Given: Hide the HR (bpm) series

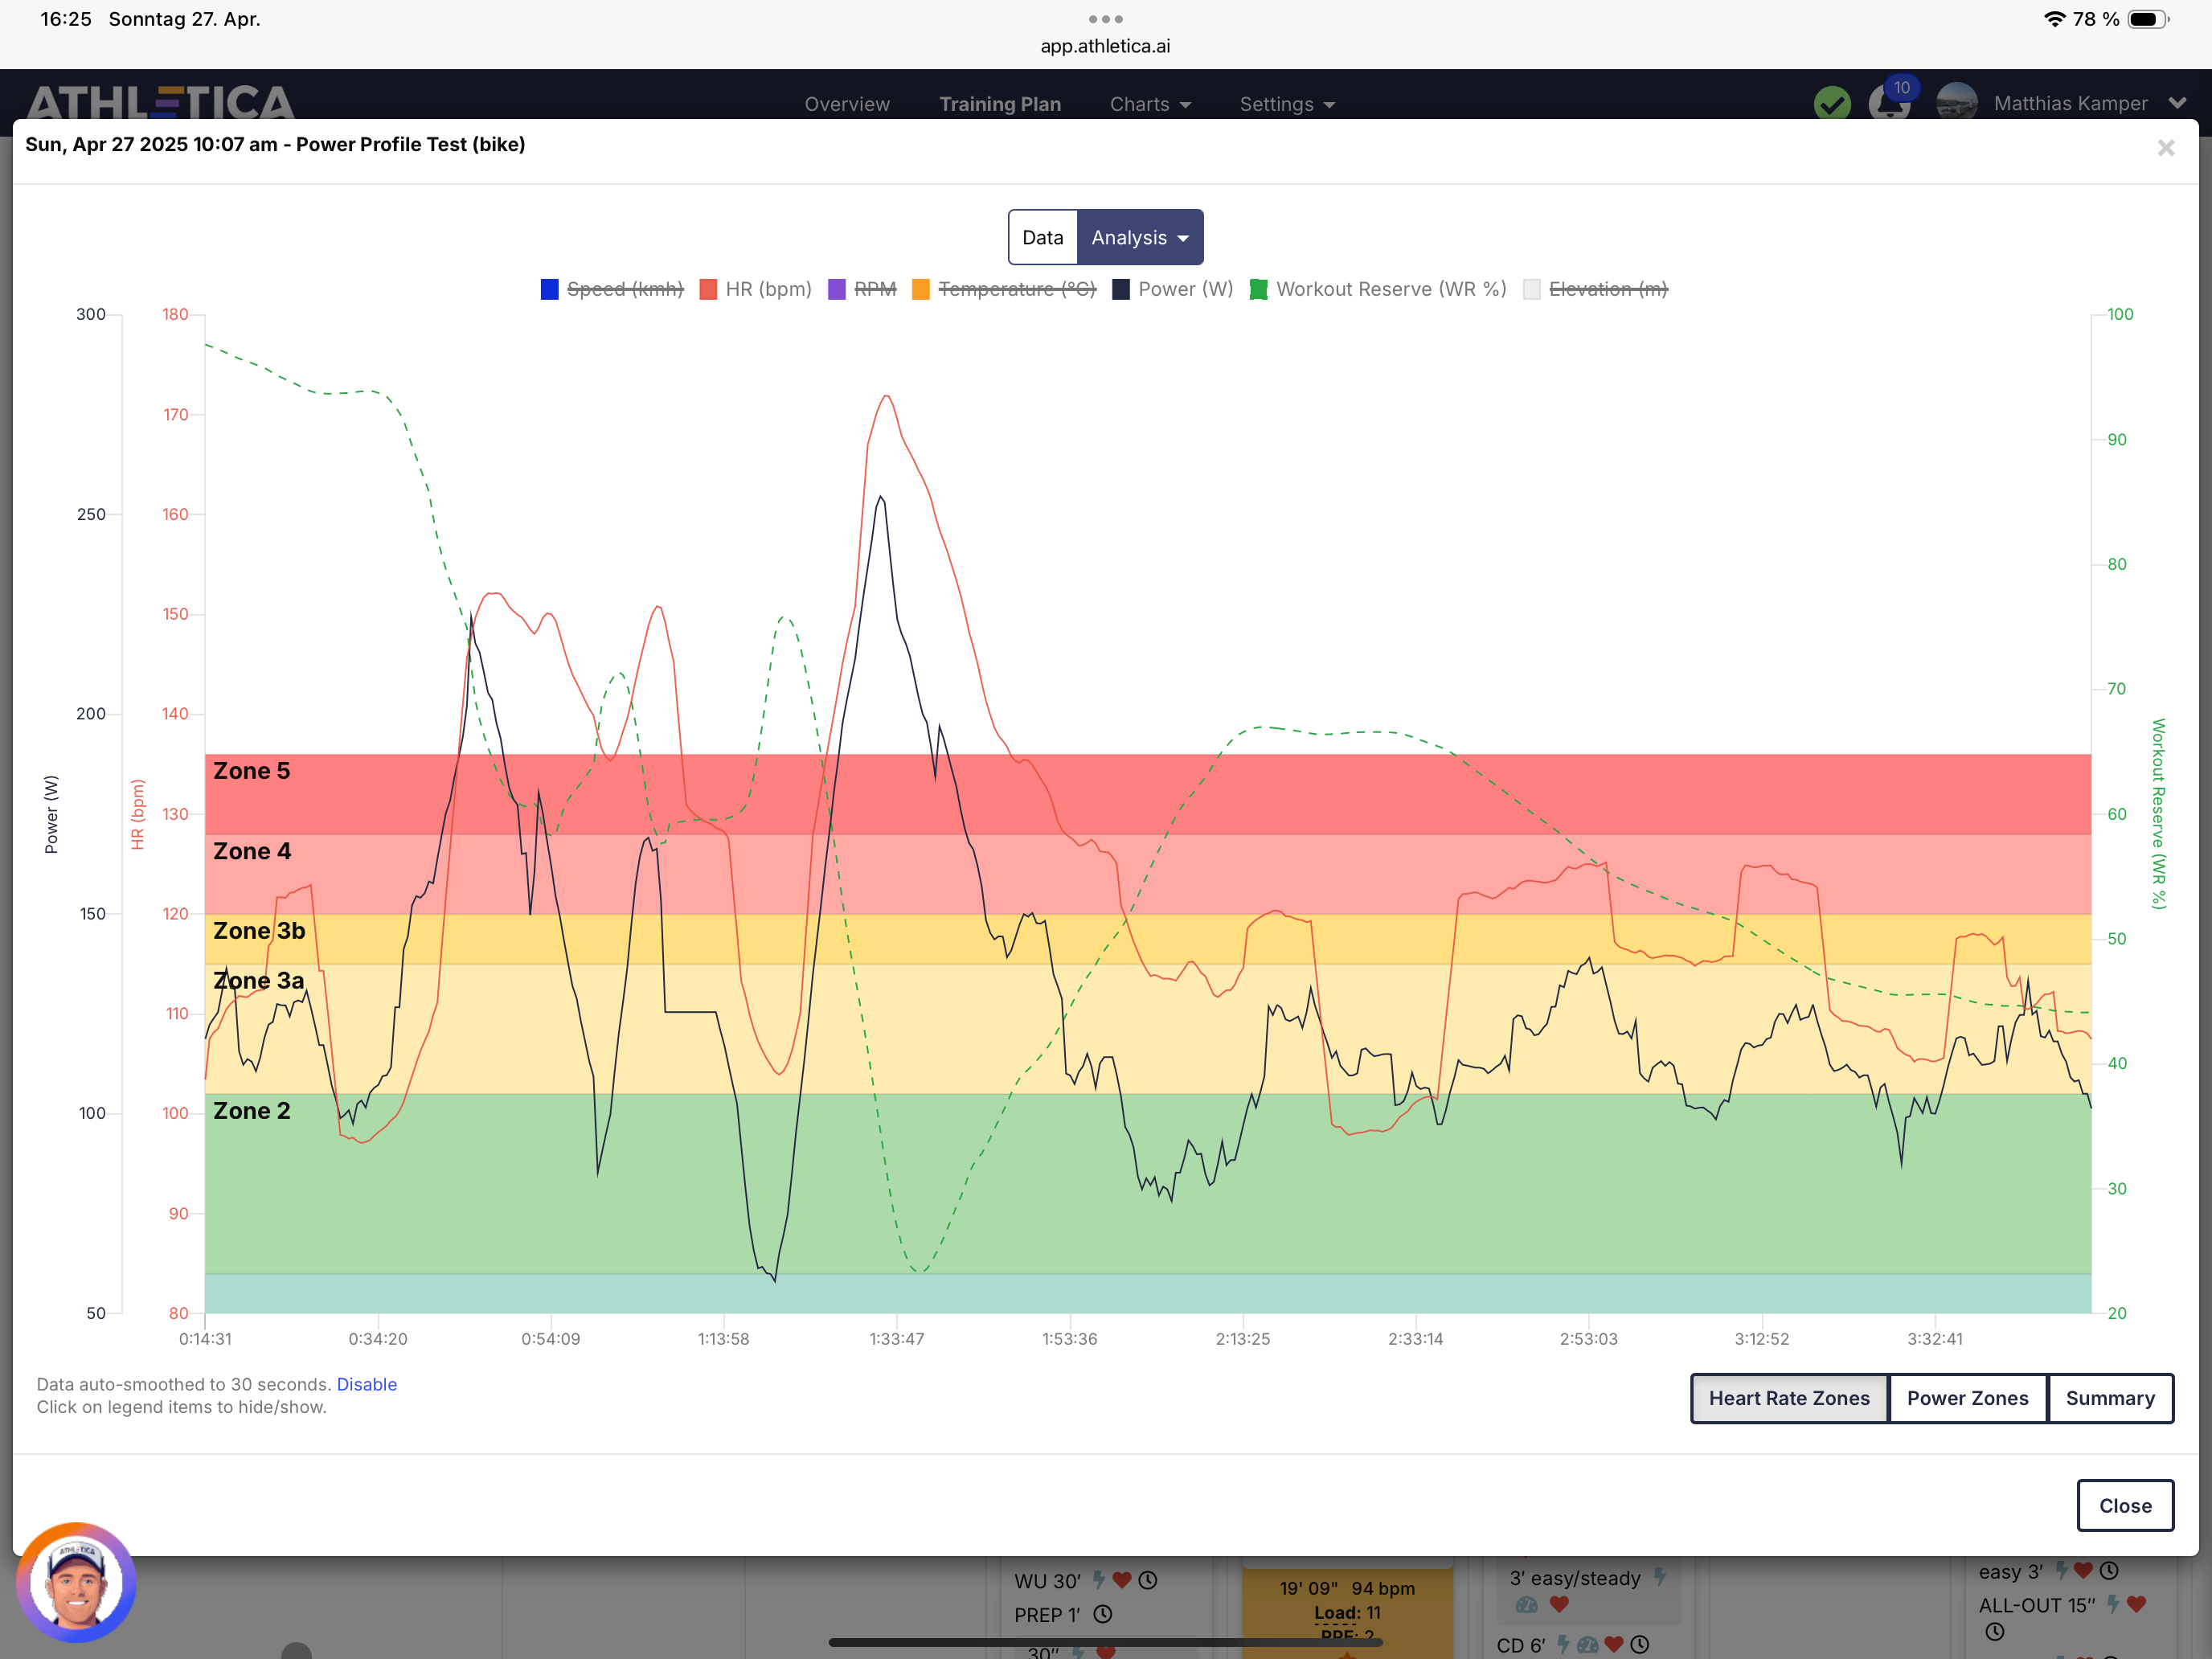Looking at the screenshot, I should (x=767, y=289).
